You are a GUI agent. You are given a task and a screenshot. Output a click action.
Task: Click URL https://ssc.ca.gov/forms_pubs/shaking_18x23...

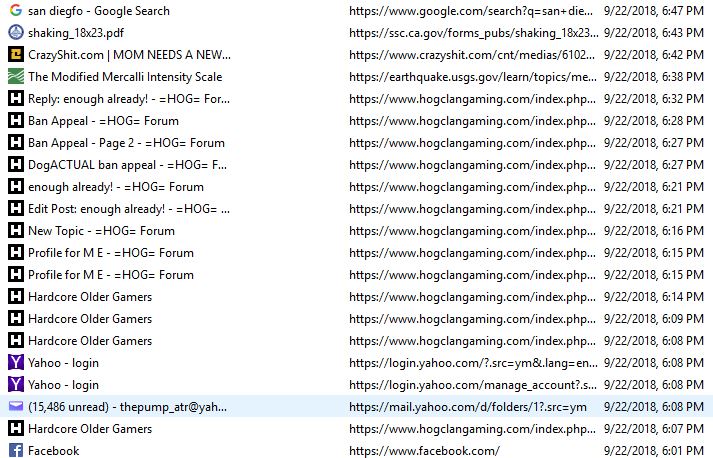pos(474,33)
